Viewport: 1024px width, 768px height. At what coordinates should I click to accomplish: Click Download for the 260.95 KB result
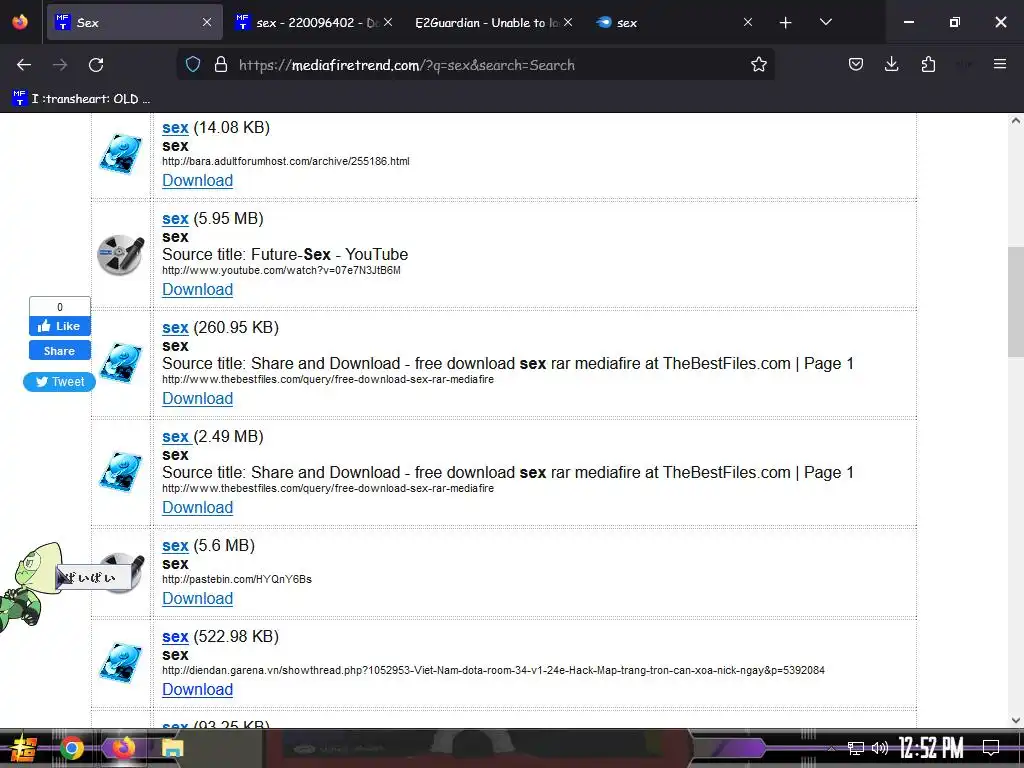tap(197, 399)
